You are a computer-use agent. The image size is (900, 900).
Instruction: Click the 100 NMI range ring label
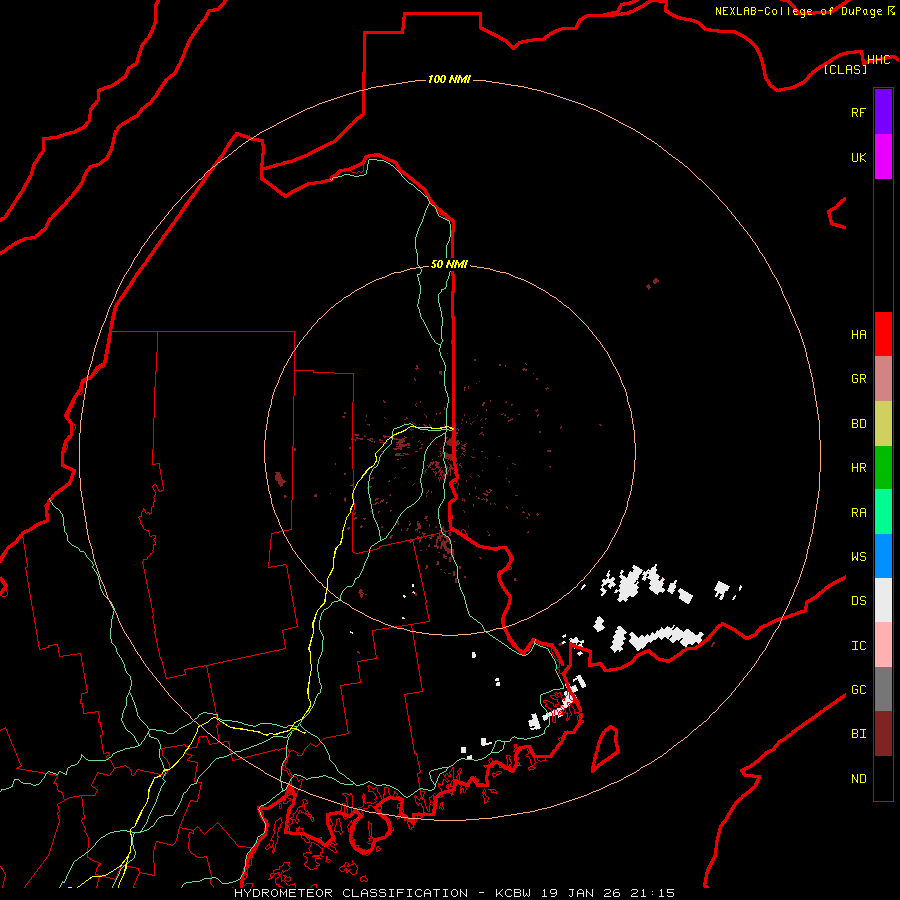(449, 79)
